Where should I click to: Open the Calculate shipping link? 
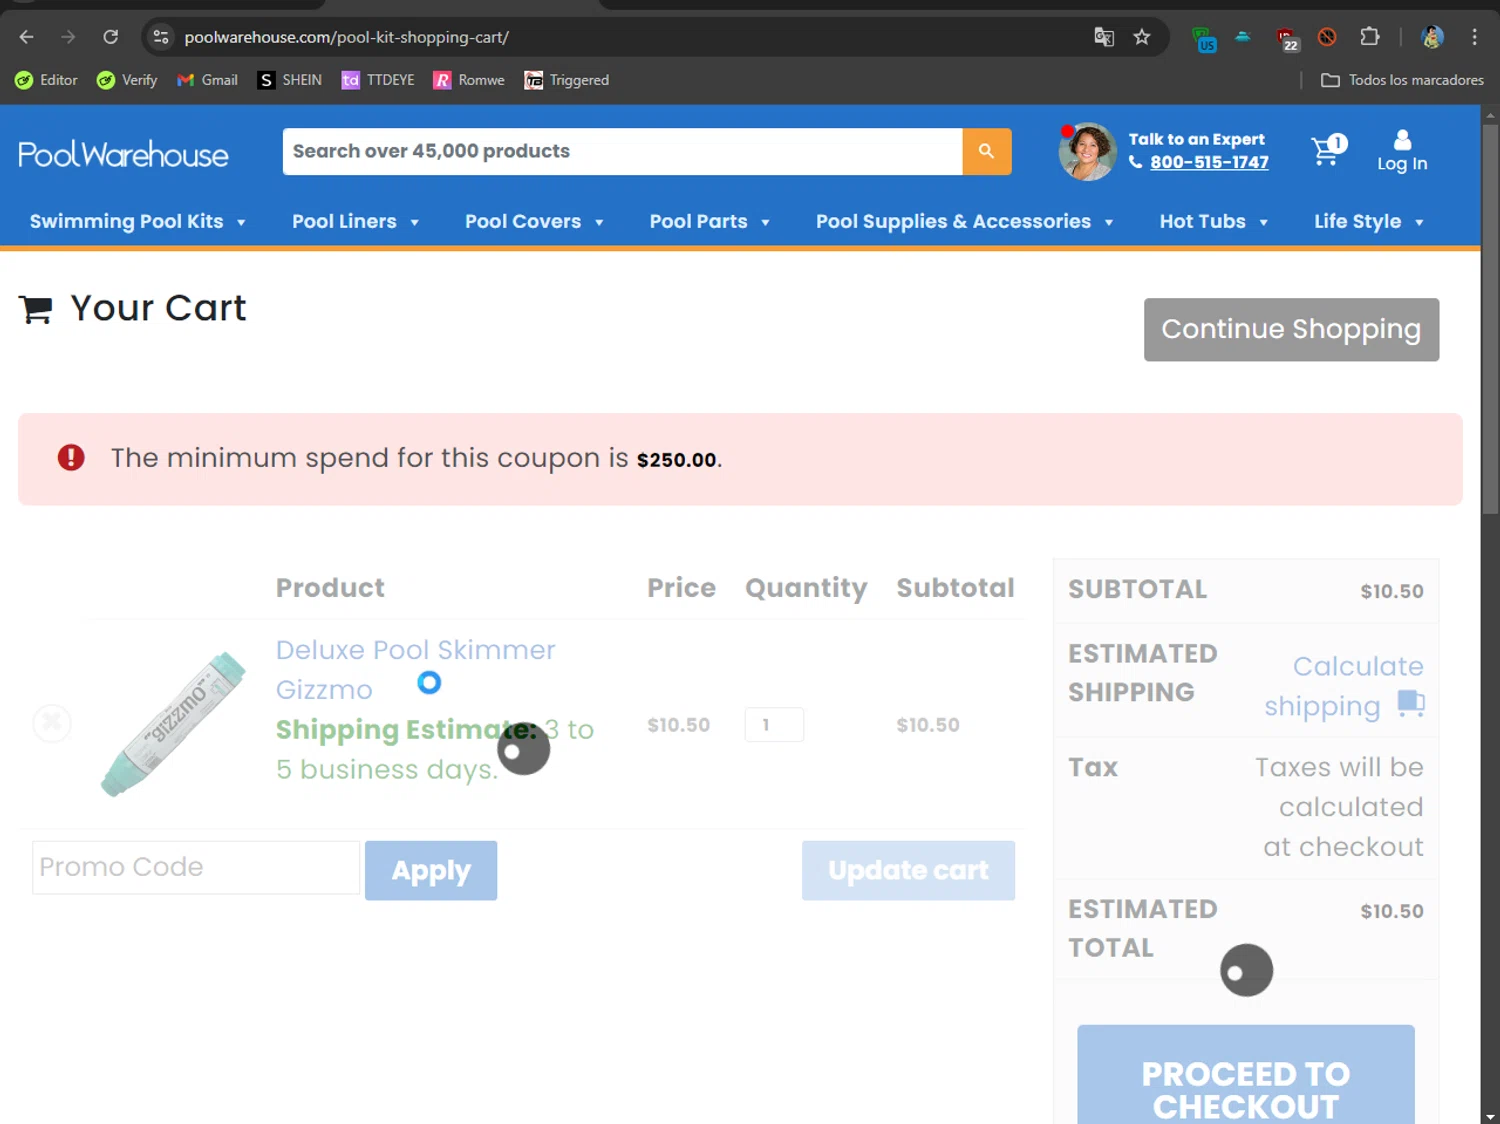(x=1344, y=686)
